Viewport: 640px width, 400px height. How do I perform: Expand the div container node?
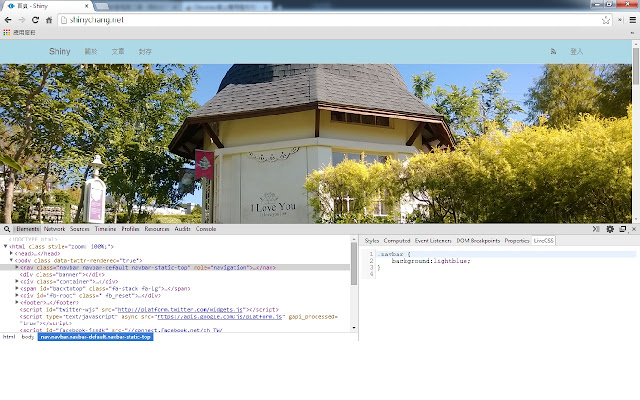click(x=17, y=281)
